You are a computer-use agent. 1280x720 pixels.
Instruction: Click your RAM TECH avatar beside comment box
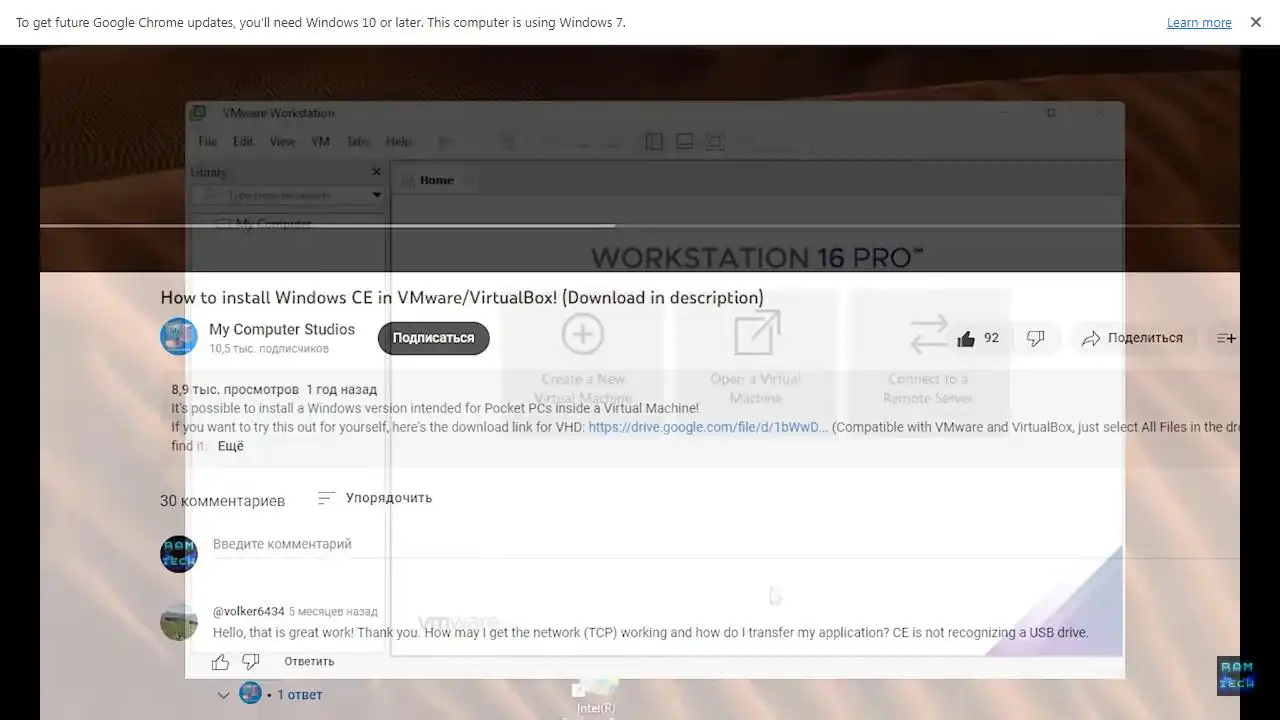tap(179, 553)
